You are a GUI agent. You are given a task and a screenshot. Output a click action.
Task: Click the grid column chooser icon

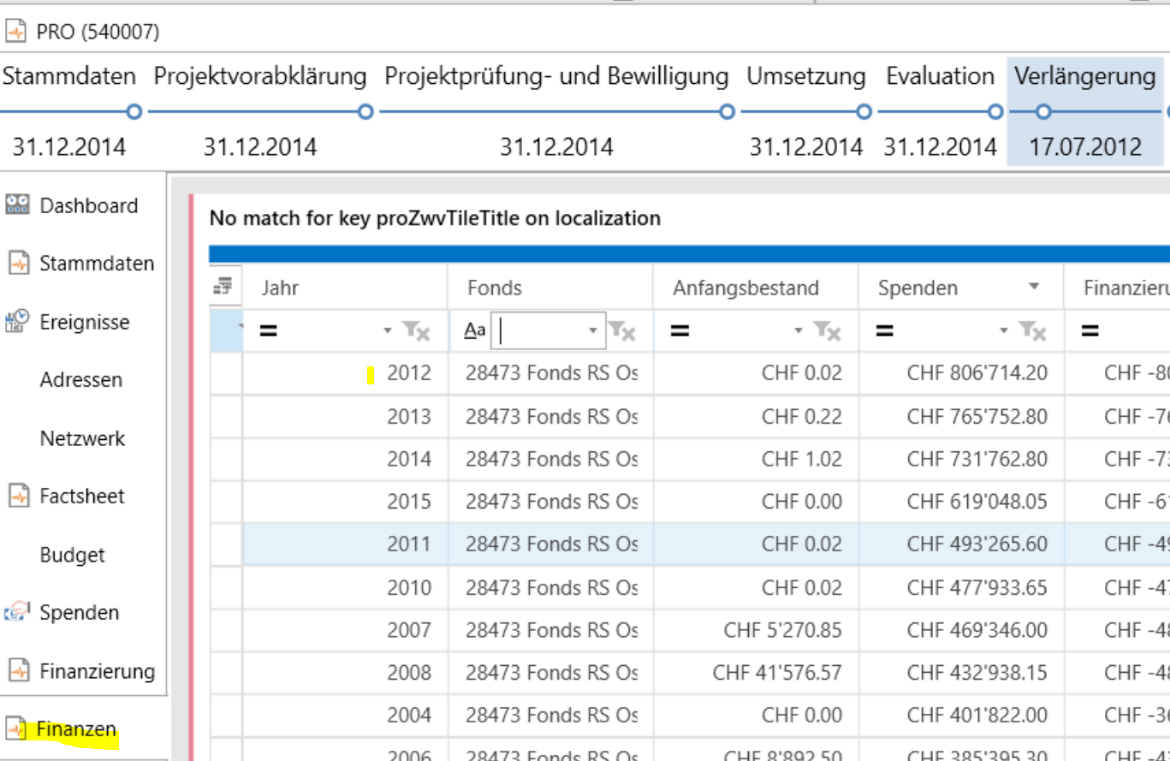pyautogui.click(x=223, y=288)
